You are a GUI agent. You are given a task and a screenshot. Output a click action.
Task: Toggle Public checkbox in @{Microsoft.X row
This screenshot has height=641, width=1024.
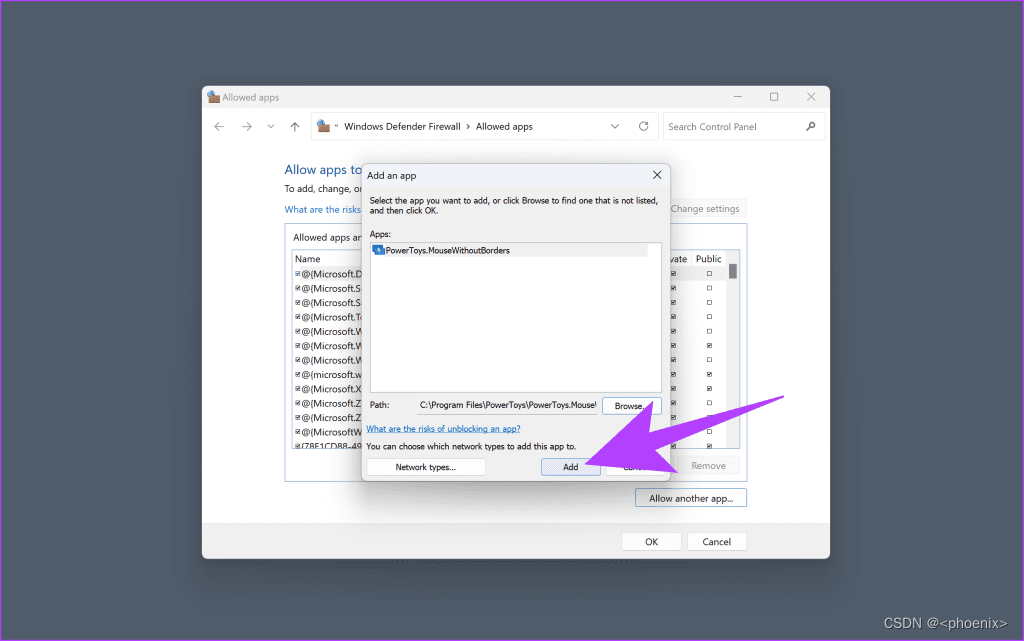click(x=709, y=389)
